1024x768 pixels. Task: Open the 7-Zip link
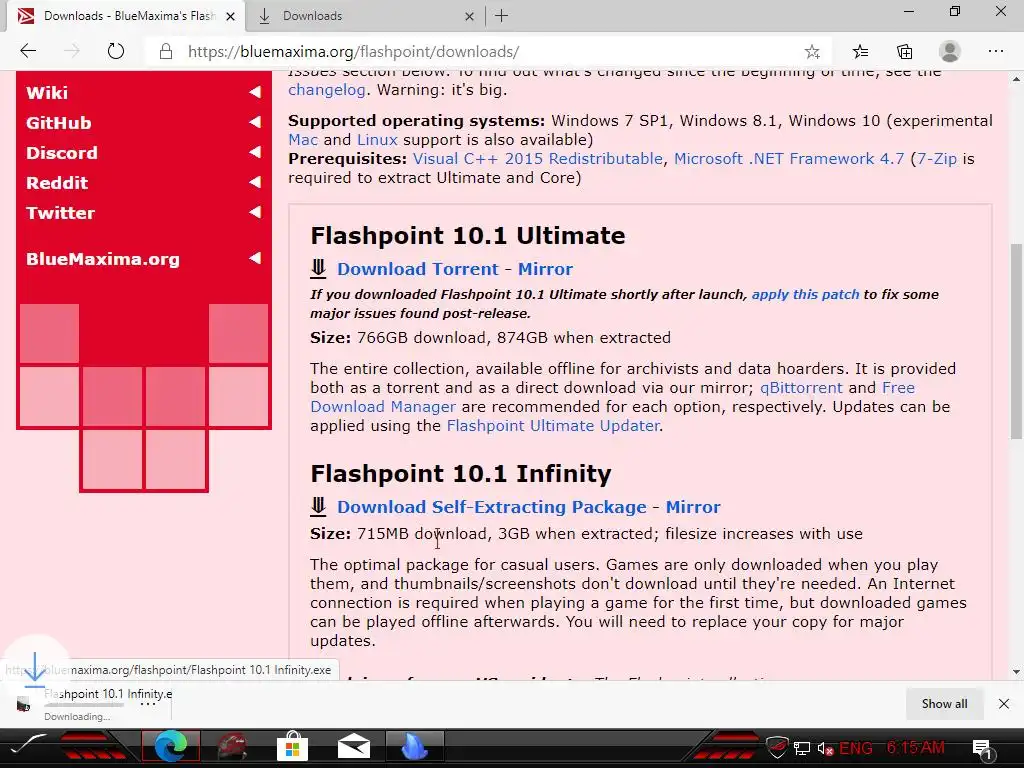937,159
